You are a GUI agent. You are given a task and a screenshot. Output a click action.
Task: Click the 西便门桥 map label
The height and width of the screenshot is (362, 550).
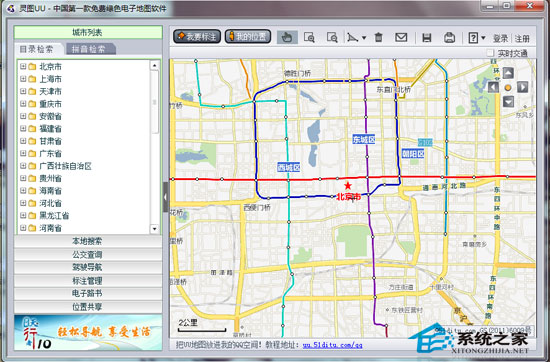[257, 207]
